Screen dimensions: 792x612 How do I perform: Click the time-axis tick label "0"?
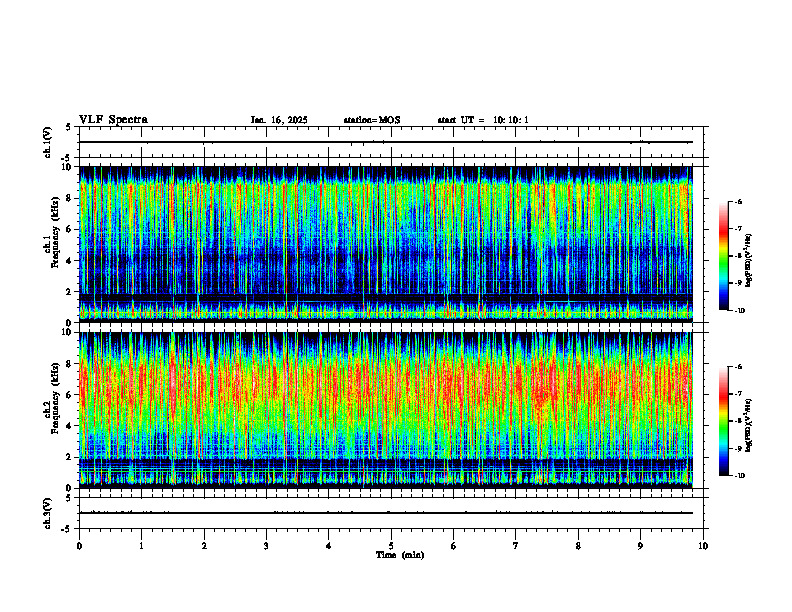(79, 546)
